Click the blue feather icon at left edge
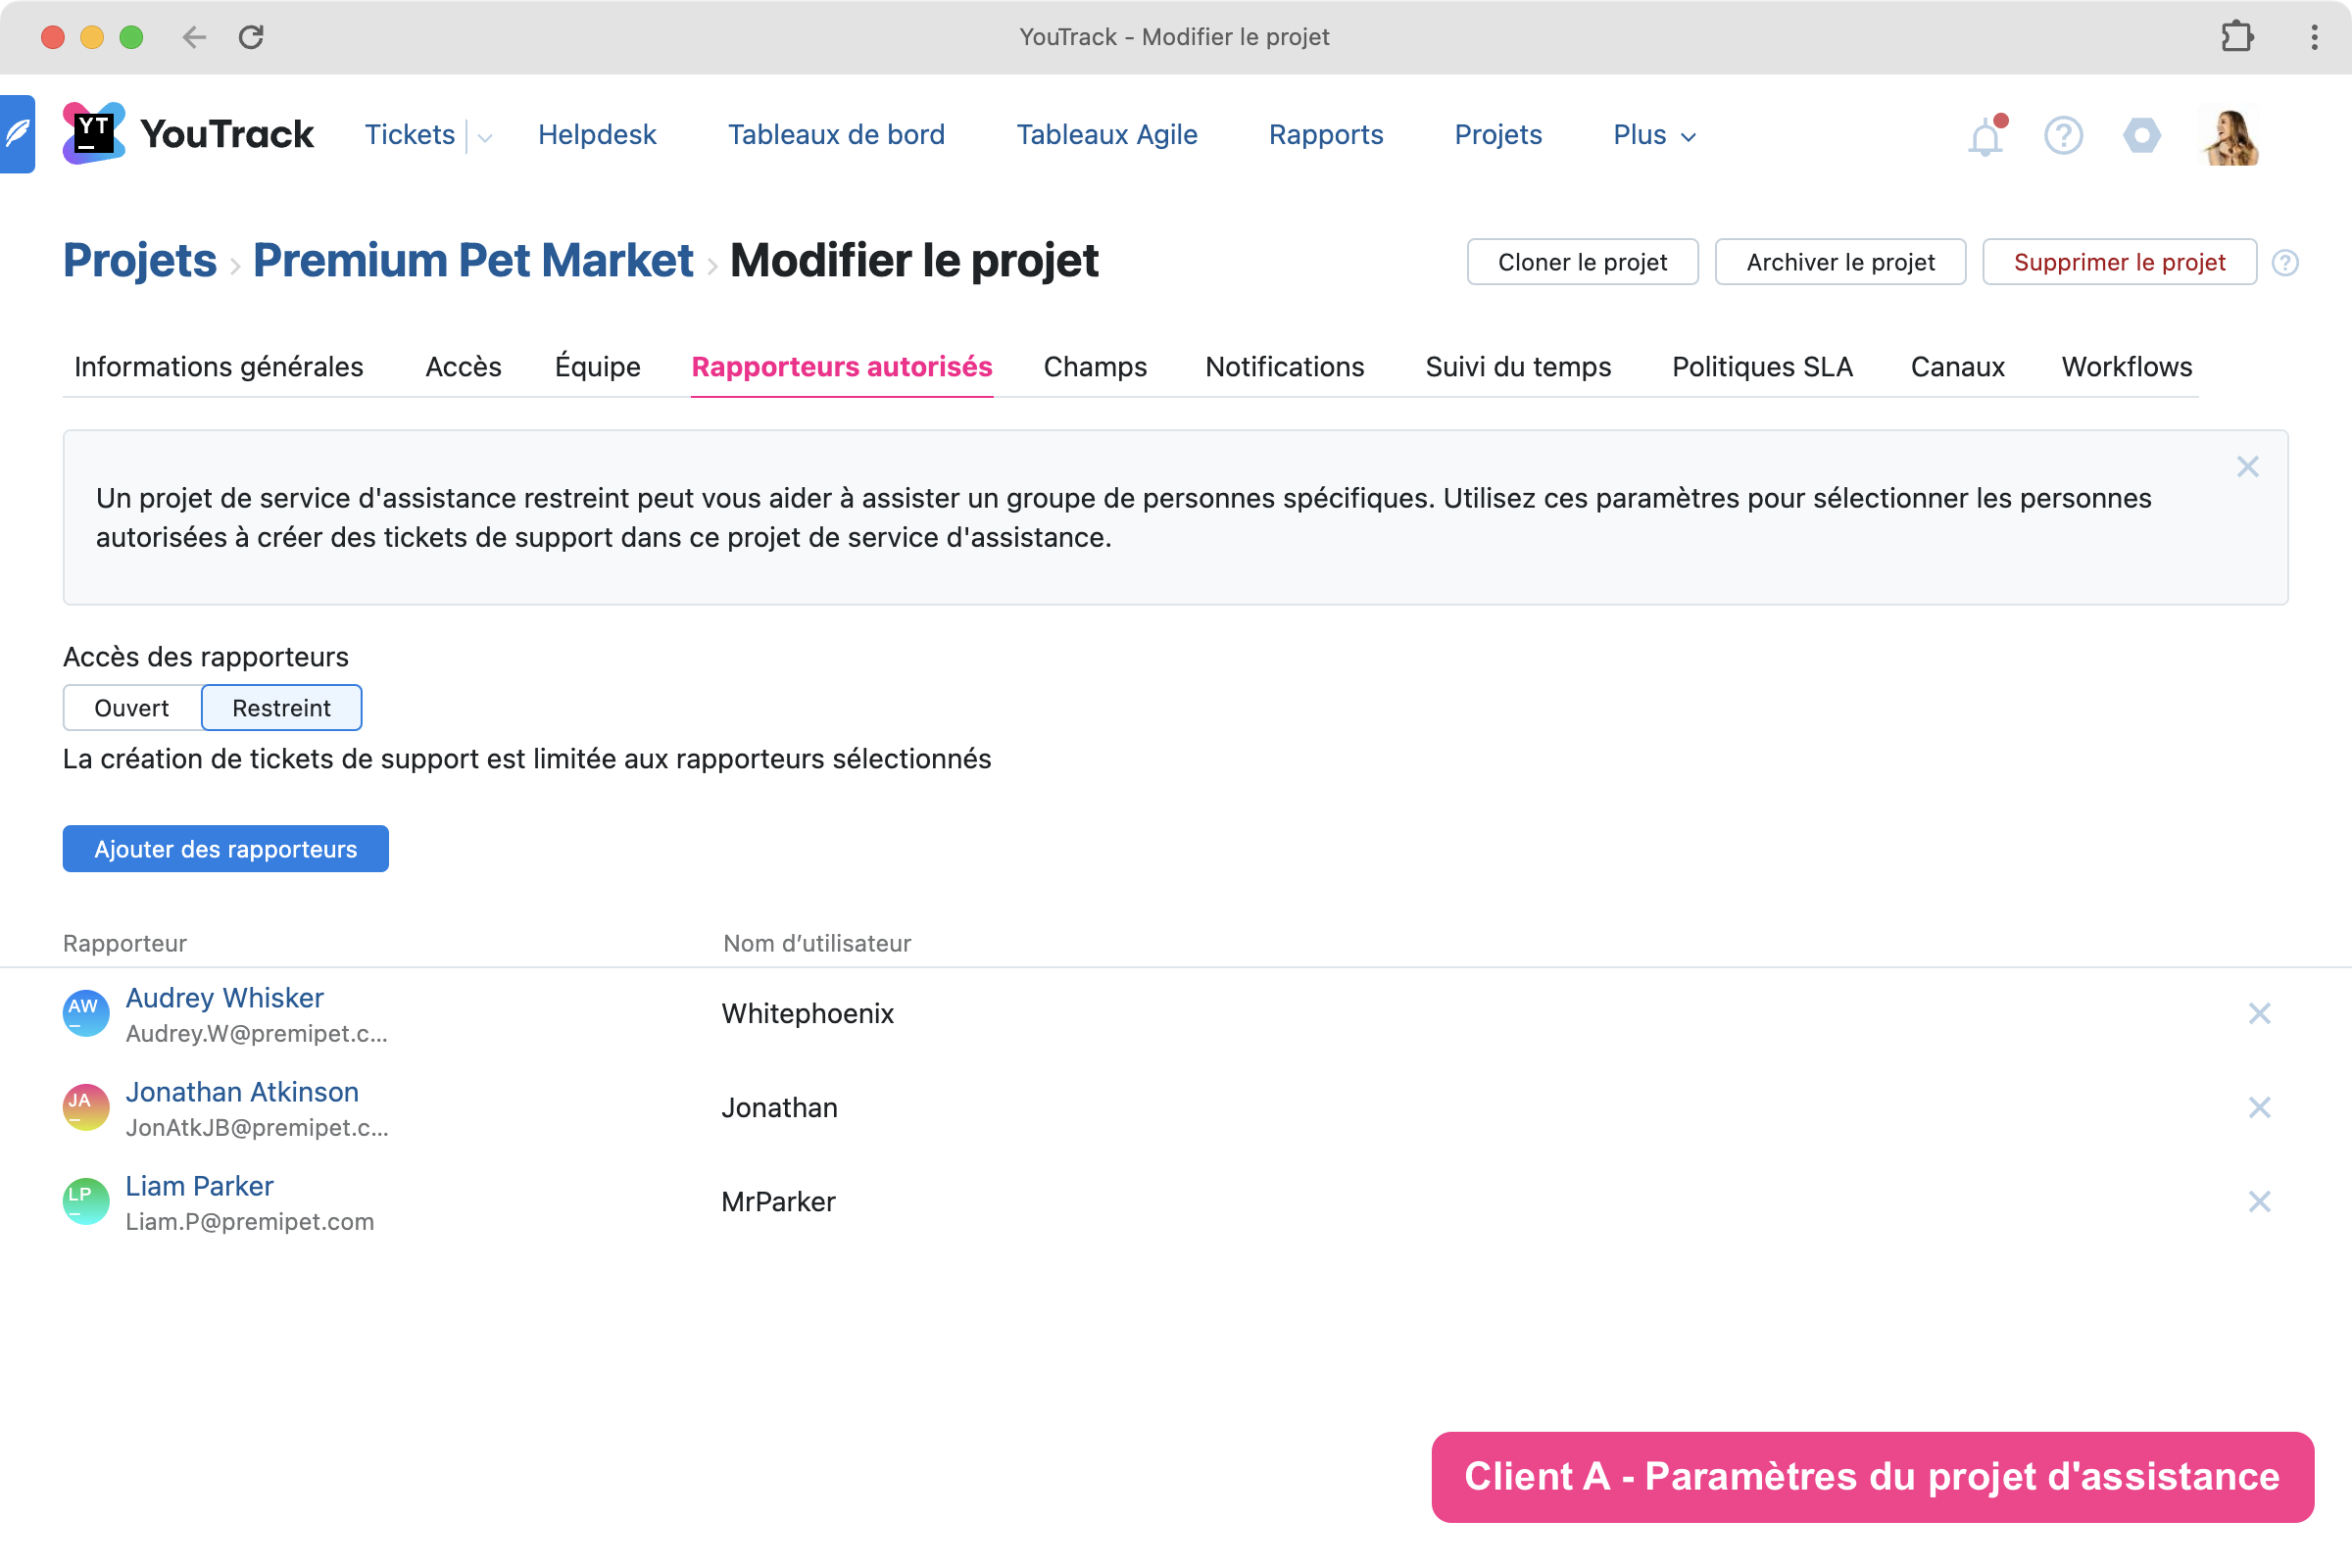The height and width of the screenshot is (1568, 2352). tap(17, 134)
